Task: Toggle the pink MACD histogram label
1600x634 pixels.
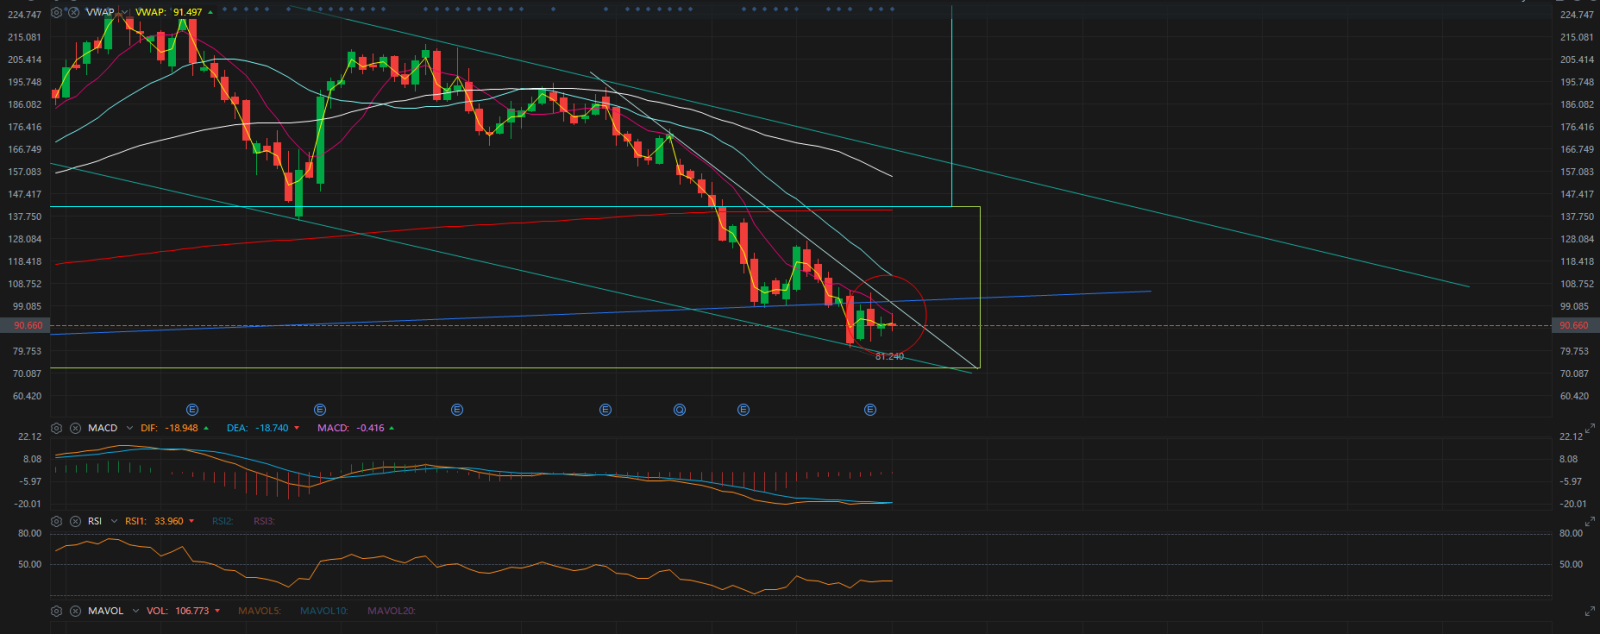Action: pyautogui.click(x=333, y=428)
